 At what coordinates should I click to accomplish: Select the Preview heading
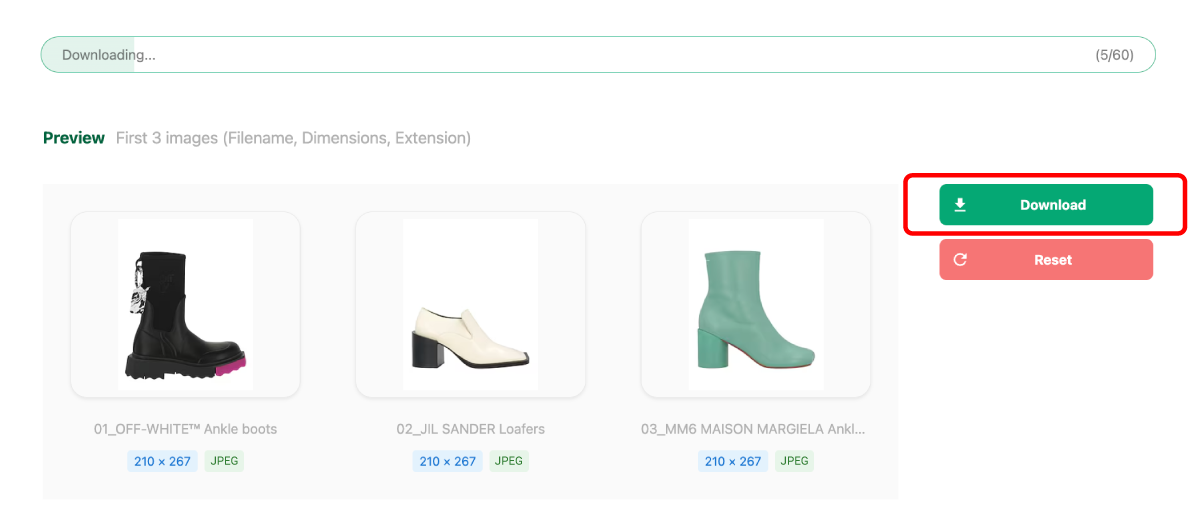(74, 138)
